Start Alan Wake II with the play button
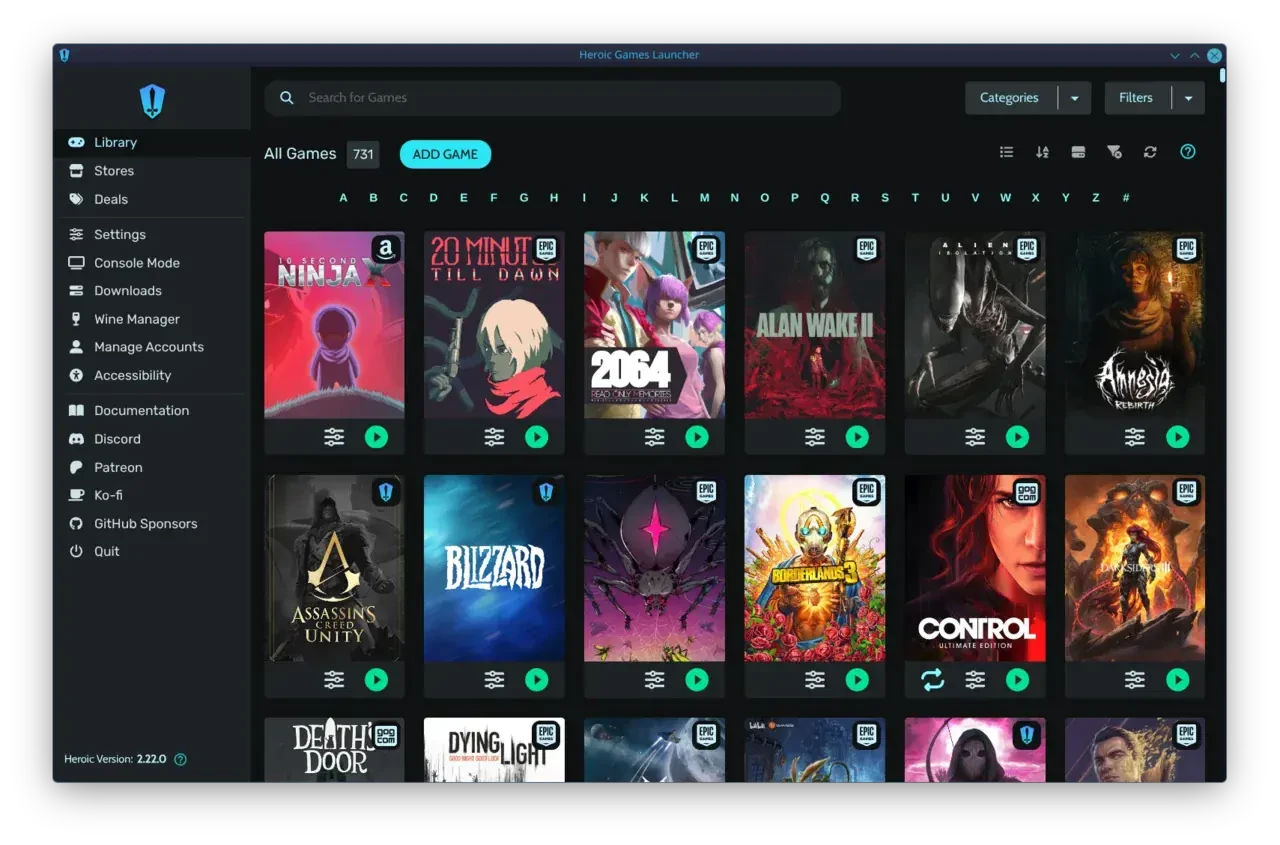Viewport: 1280px width, 845px height. [x=857, y=437]
